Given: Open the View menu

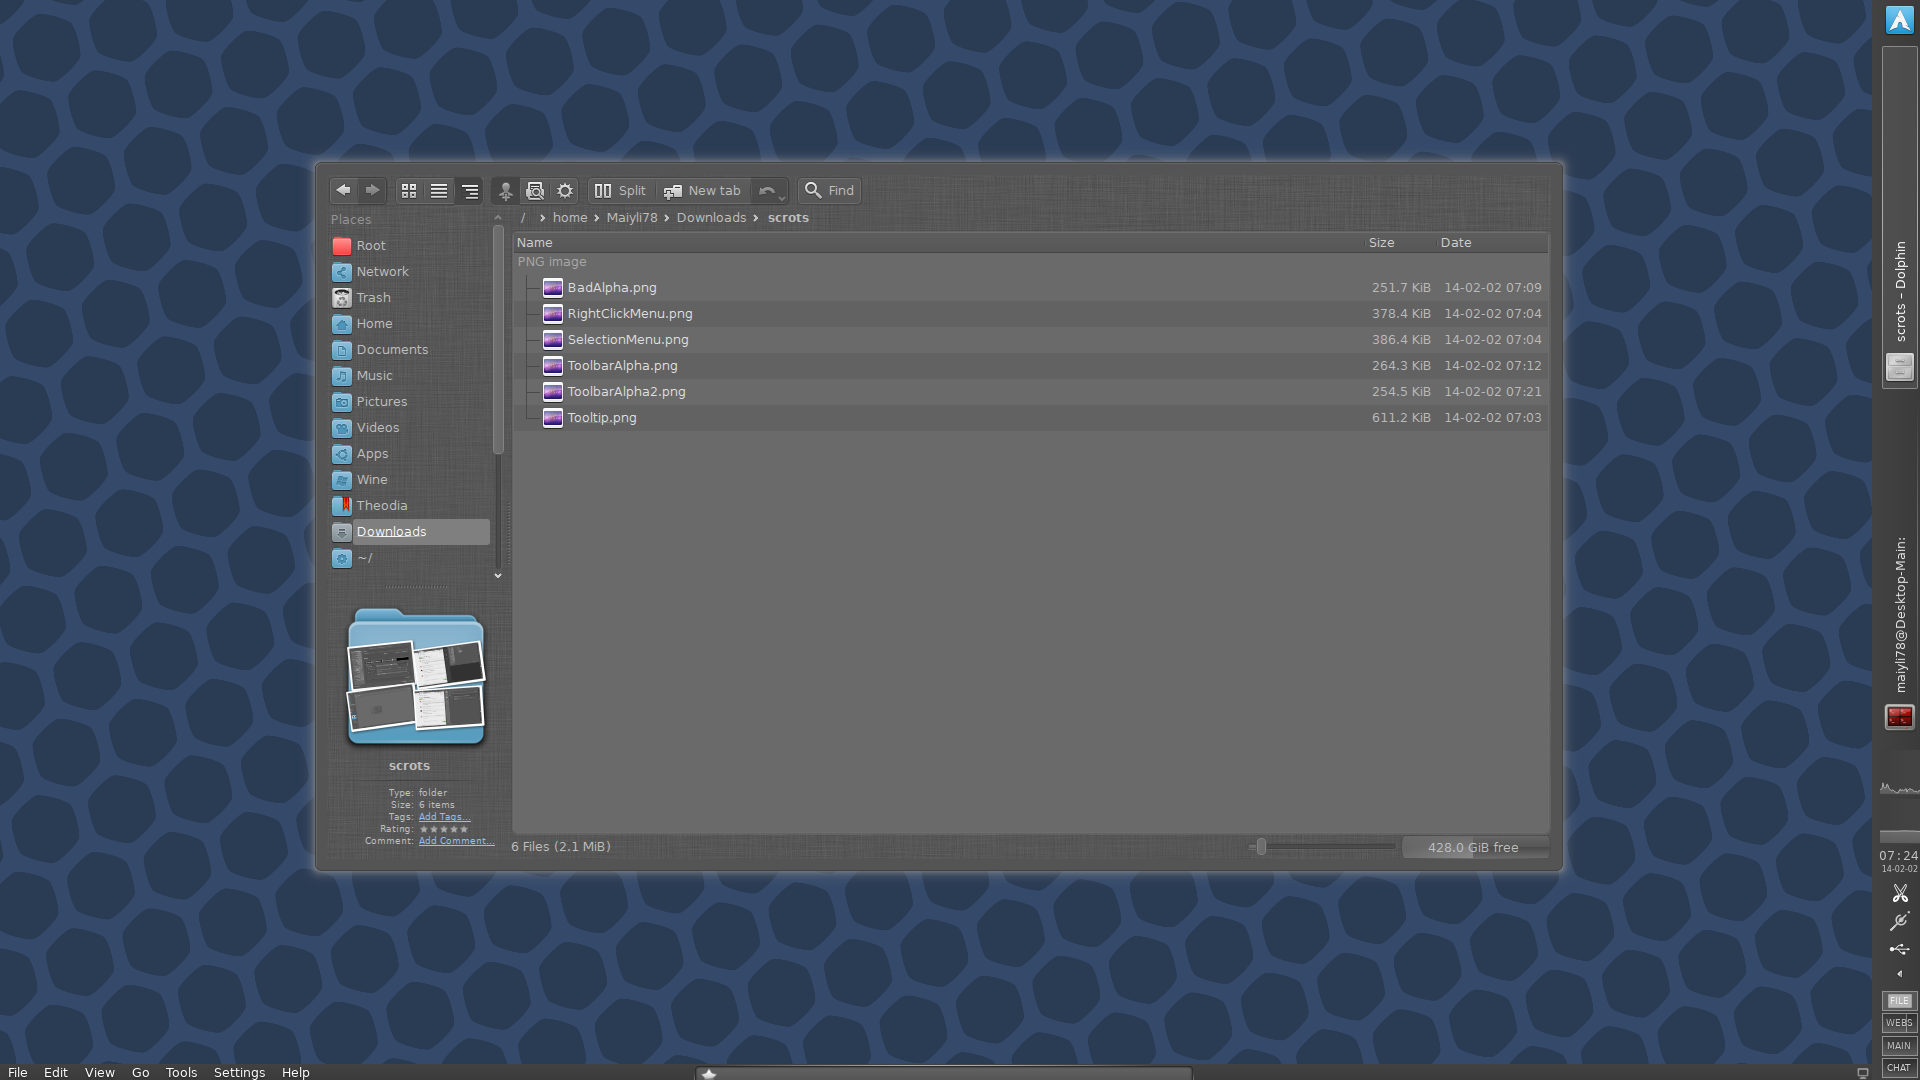Looking at the screenshot, I should (x=100, y=1072).
